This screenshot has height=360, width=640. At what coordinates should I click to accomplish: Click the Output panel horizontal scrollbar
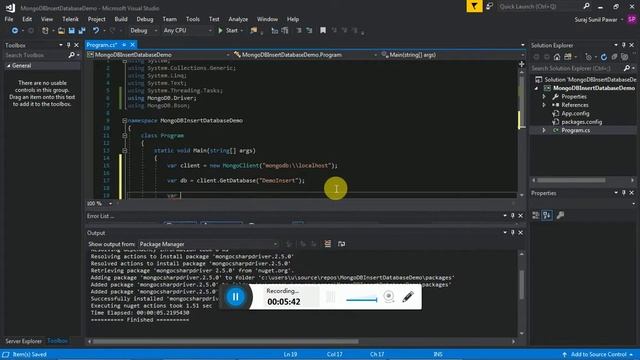[x=226, y=342]
